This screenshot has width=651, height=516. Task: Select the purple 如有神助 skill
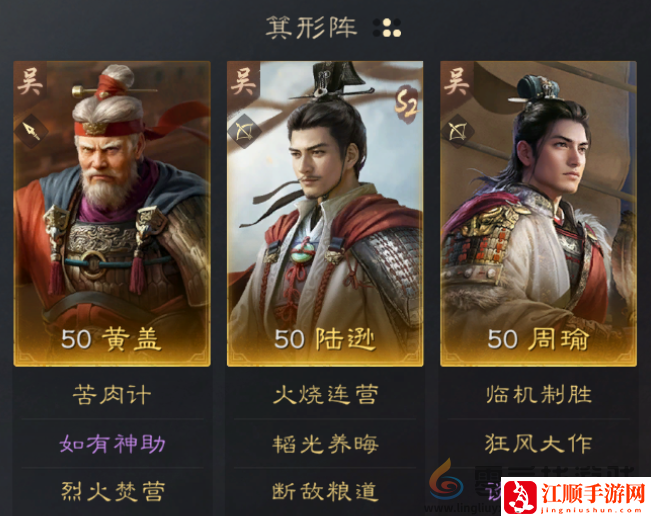[112, 443]
